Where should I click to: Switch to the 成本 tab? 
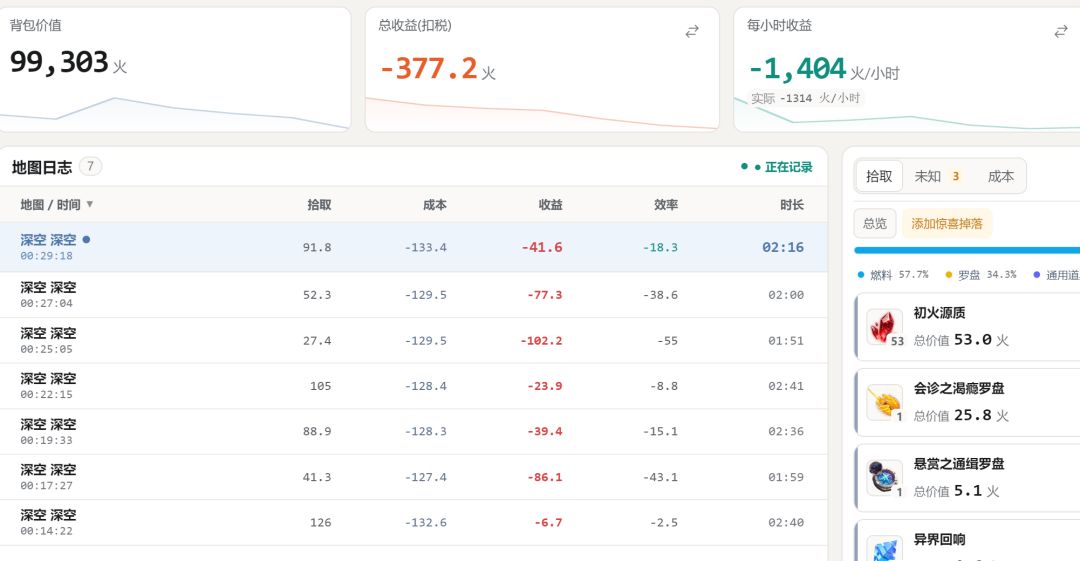pos(1000,176)
